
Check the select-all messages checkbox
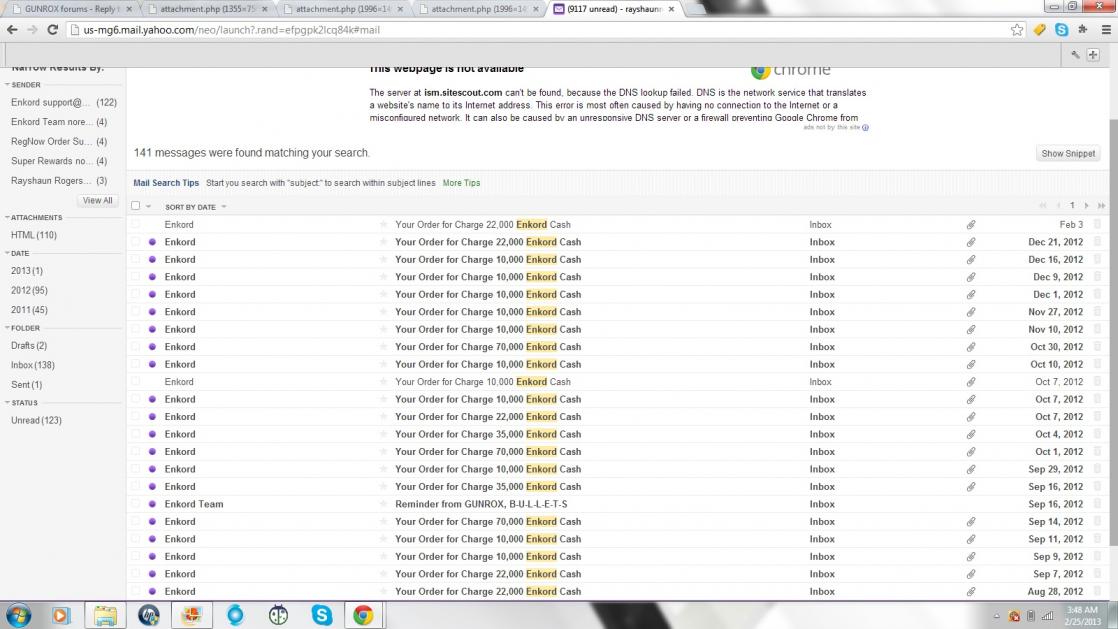(136, 206)
